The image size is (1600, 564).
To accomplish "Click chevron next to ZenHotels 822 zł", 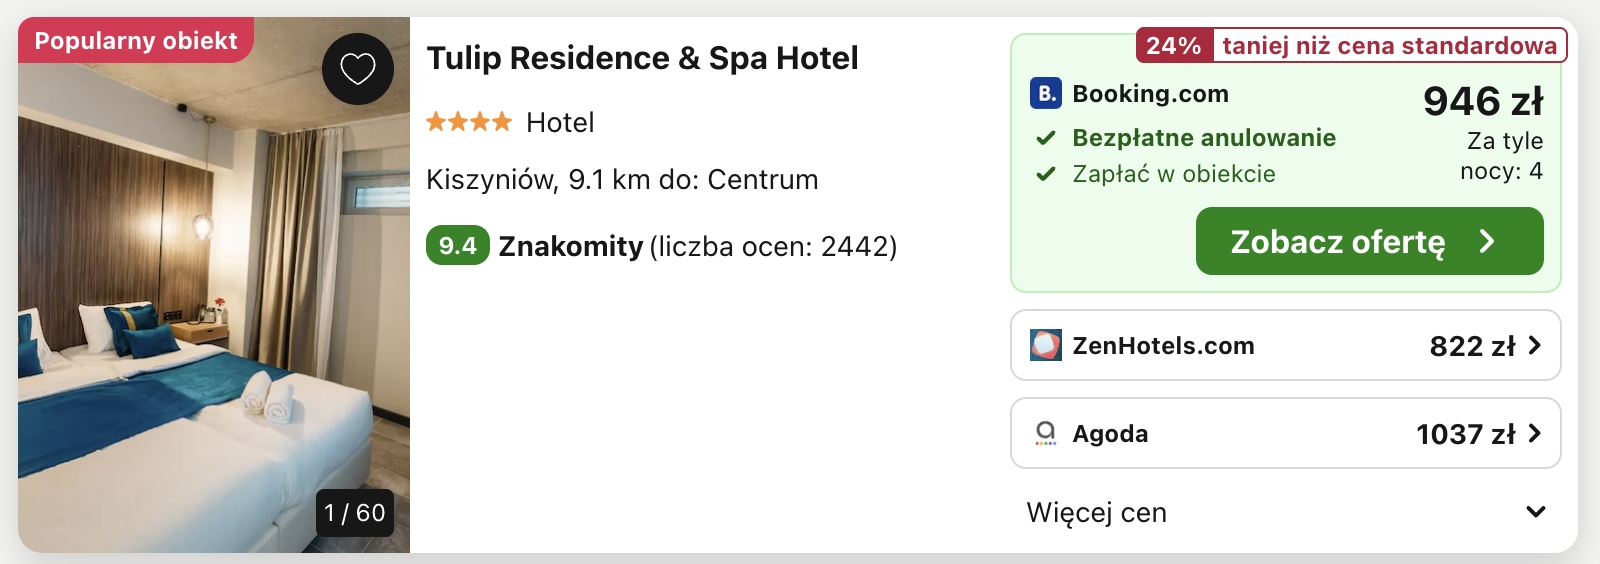I will (1535, 345).
